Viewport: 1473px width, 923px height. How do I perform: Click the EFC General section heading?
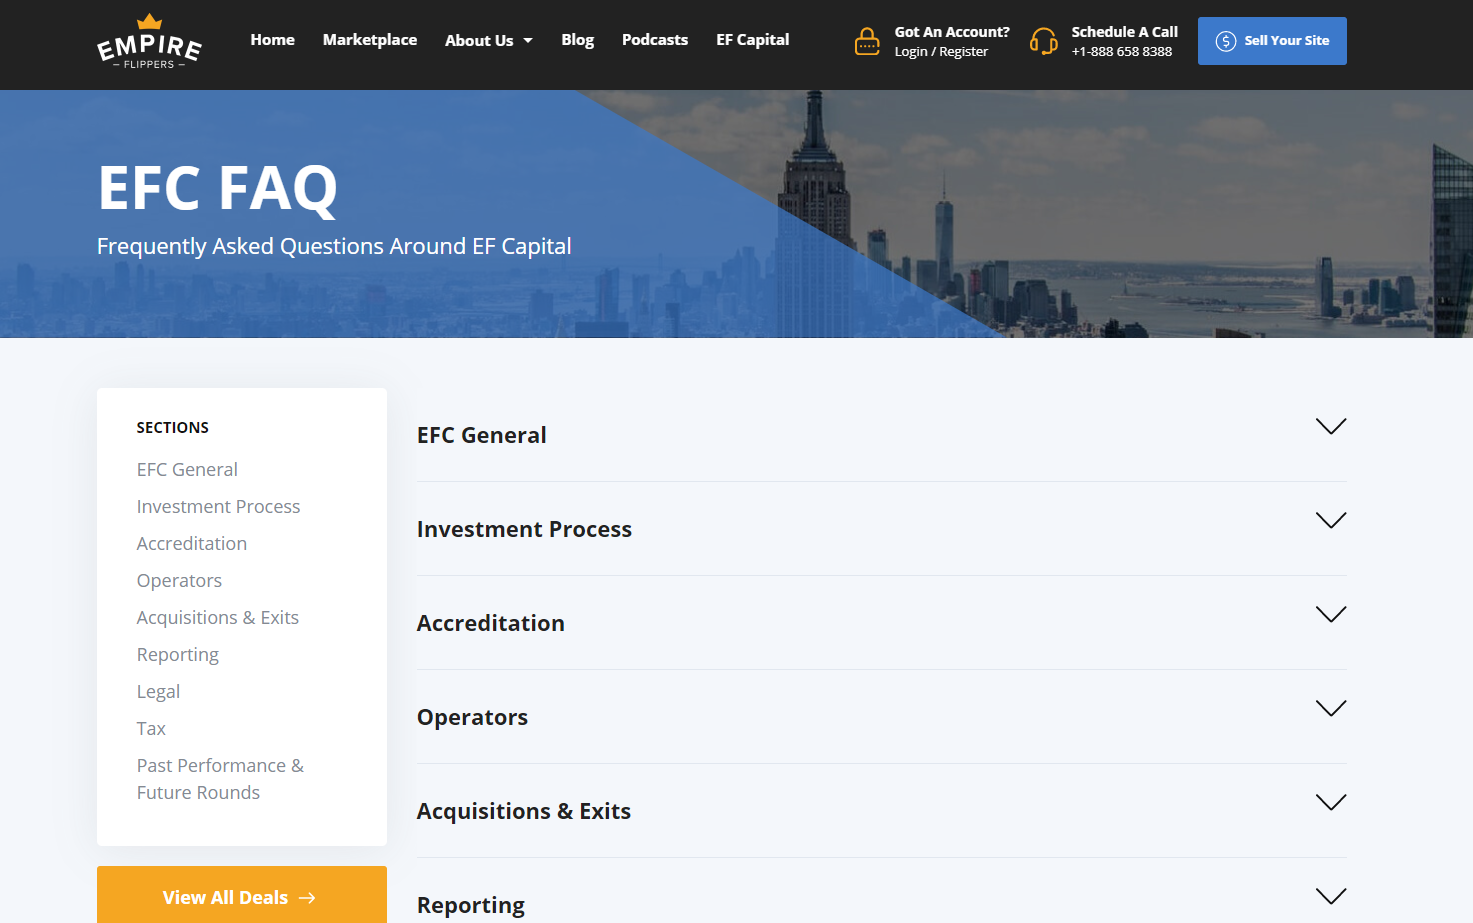tap(482, 436)
